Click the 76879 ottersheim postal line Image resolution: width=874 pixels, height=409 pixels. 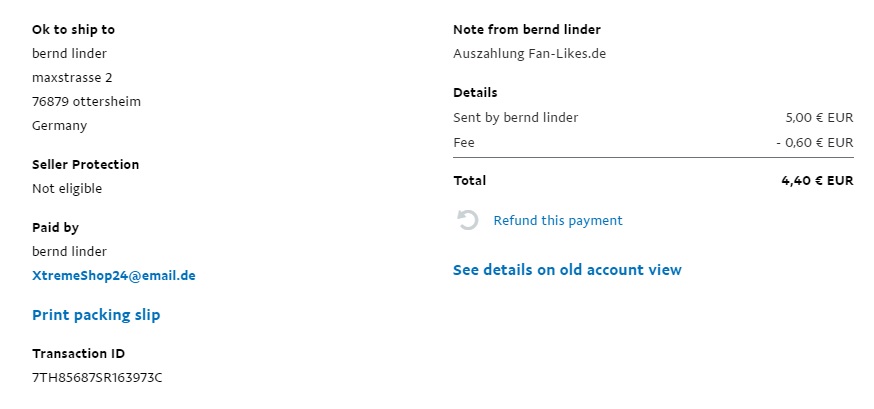click(x=86, y=101)
